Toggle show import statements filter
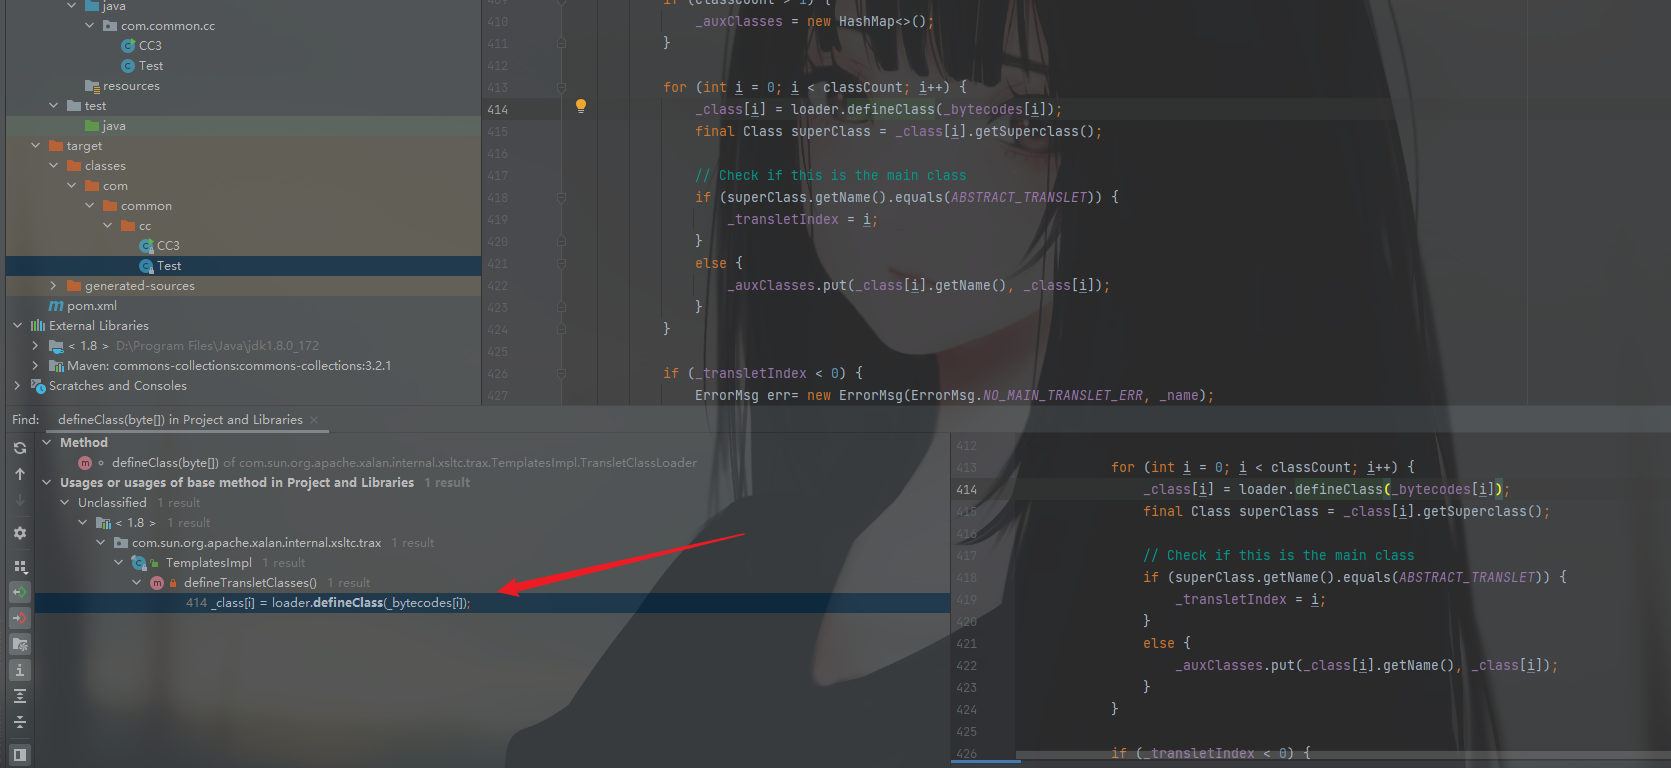Screen dimensions: 1671x768 point(19,644)
